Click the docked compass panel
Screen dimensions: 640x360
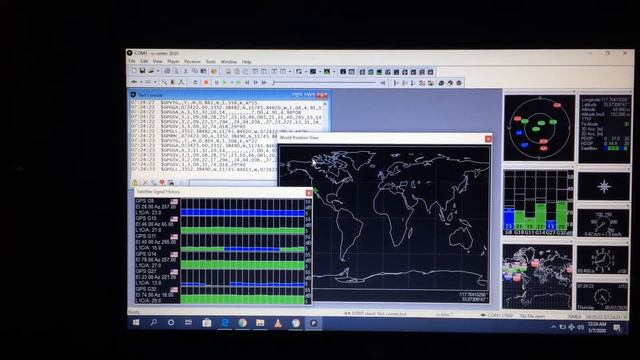click(604, 186)
